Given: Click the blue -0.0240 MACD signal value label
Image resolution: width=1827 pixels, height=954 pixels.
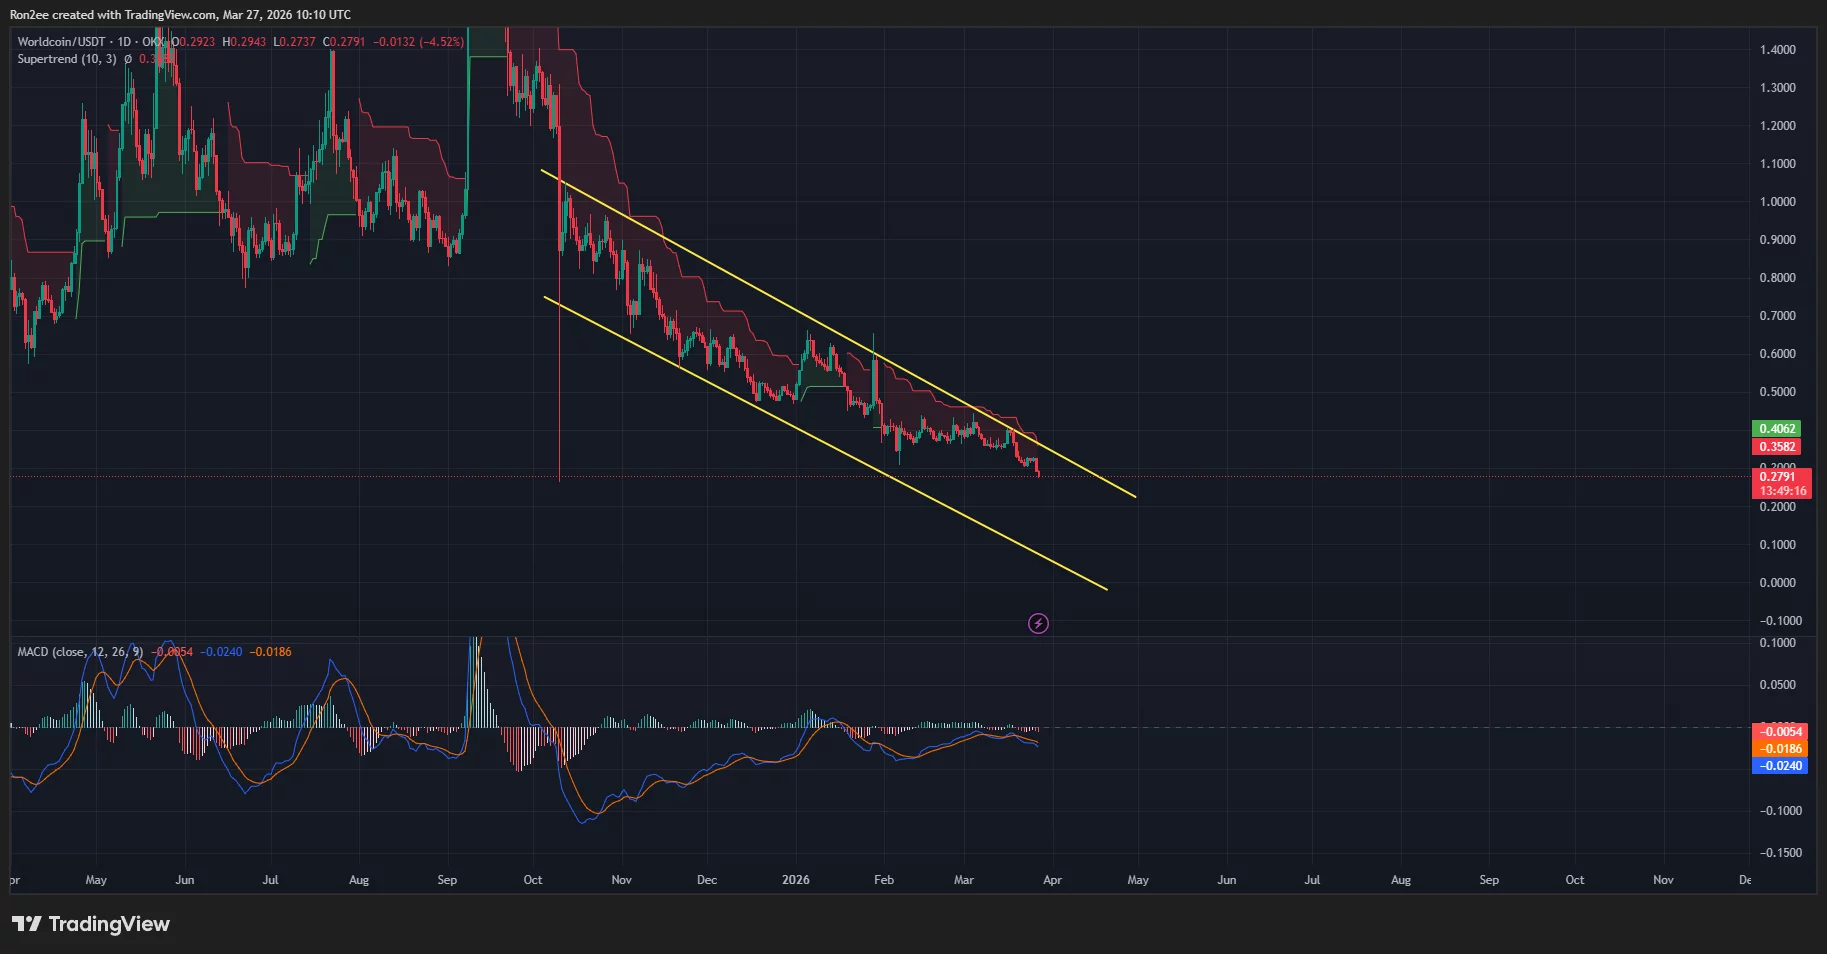Looking at the screenshot, I should point(1779,766).
